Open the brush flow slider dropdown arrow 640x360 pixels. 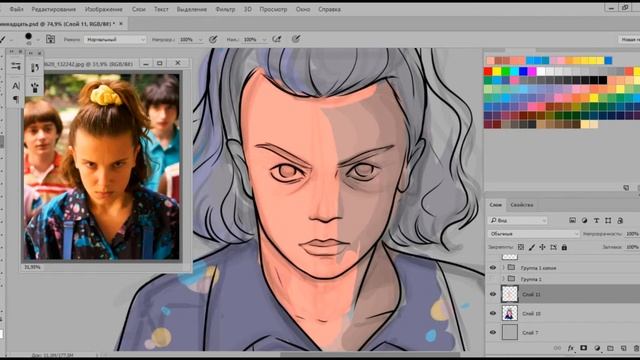[x=264, y=40]
